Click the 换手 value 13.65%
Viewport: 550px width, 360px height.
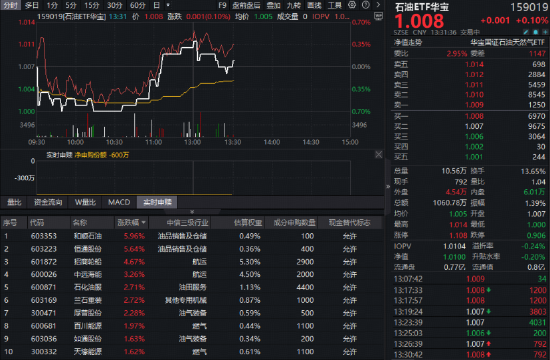pyautogui.click(x=533, y=171)
